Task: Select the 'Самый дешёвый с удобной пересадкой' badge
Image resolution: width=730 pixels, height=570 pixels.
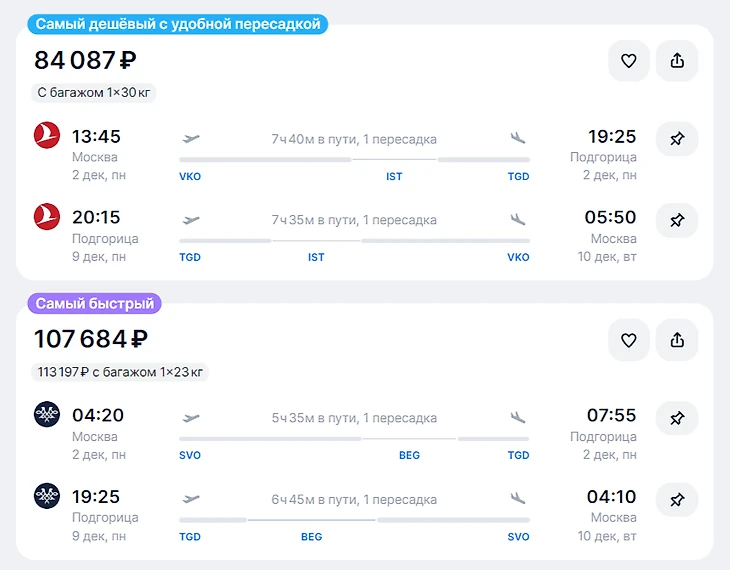Action: [x=178, y=24]
